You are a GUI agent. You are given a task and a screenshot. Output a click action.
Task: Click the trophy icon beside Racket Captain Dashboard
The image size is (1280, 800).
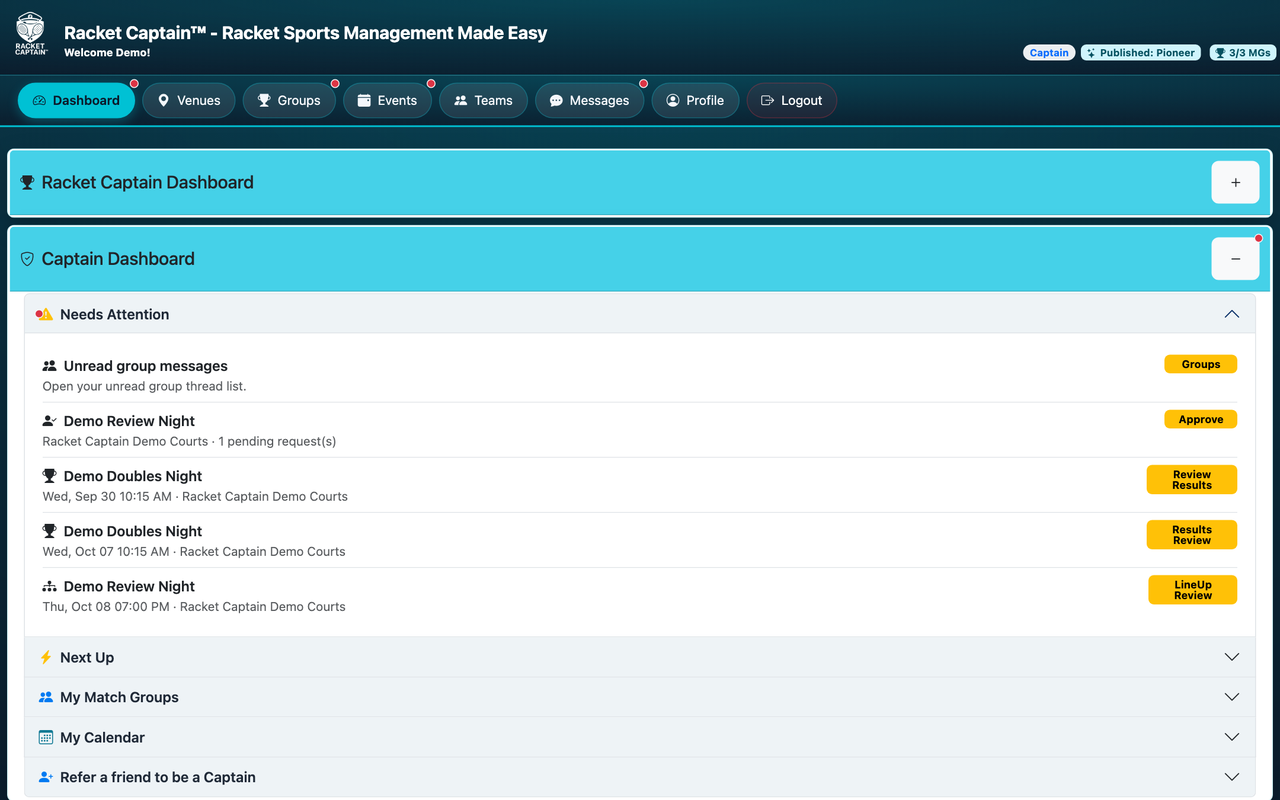pos(27,183)
